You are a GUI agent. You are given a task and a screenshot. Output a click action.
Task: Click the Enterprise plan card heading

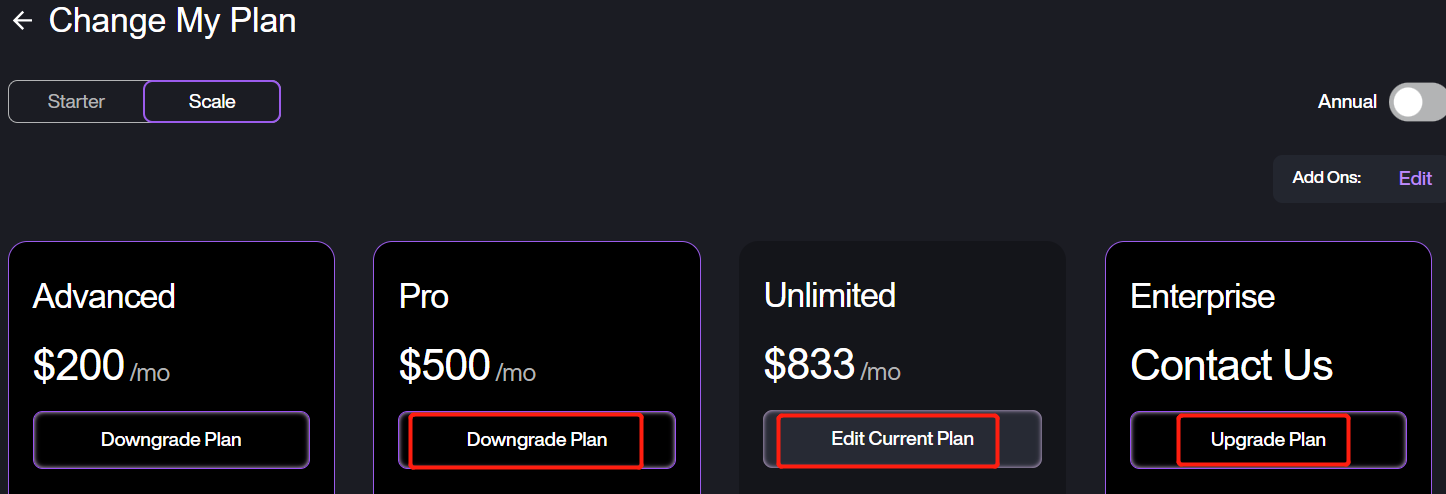click(x=1202, y=296)
